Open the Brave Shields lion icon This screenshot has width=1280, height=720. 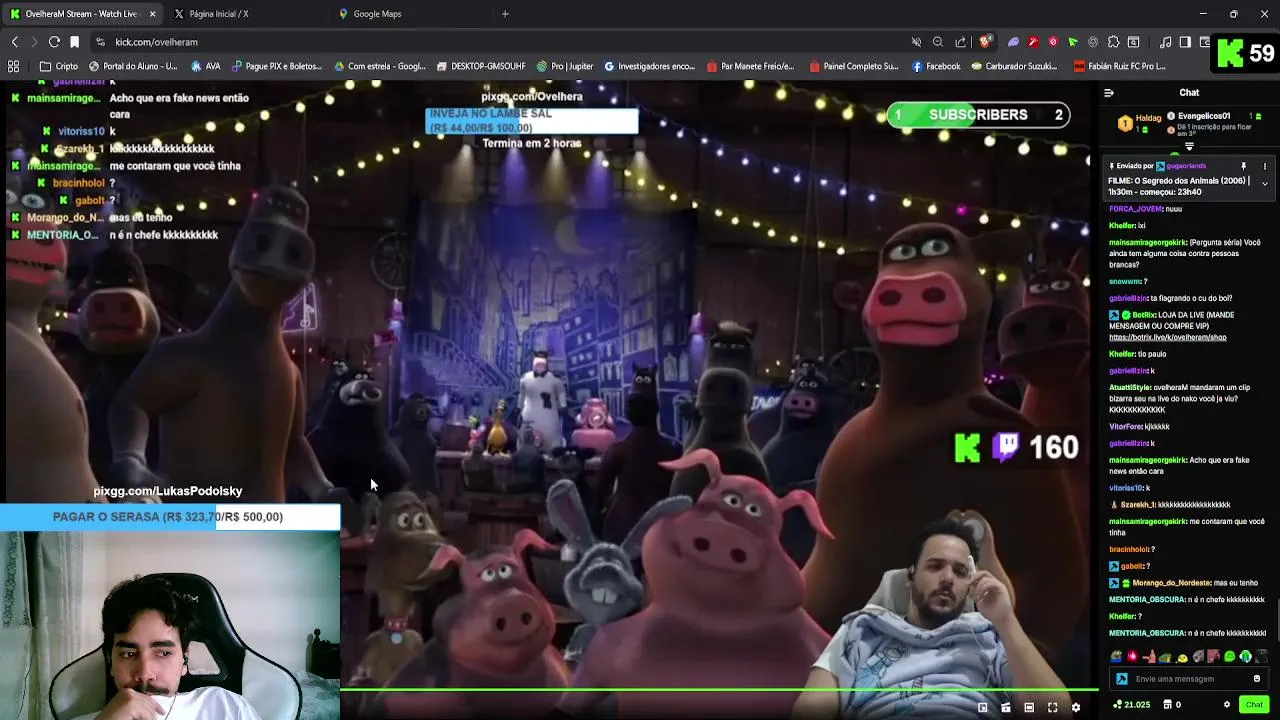985,42
